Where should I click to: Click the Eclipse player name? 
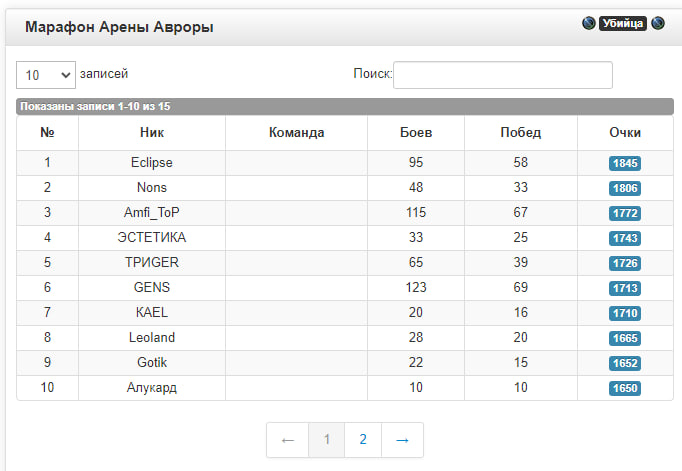pyautogui.click(x=152, y=162)
